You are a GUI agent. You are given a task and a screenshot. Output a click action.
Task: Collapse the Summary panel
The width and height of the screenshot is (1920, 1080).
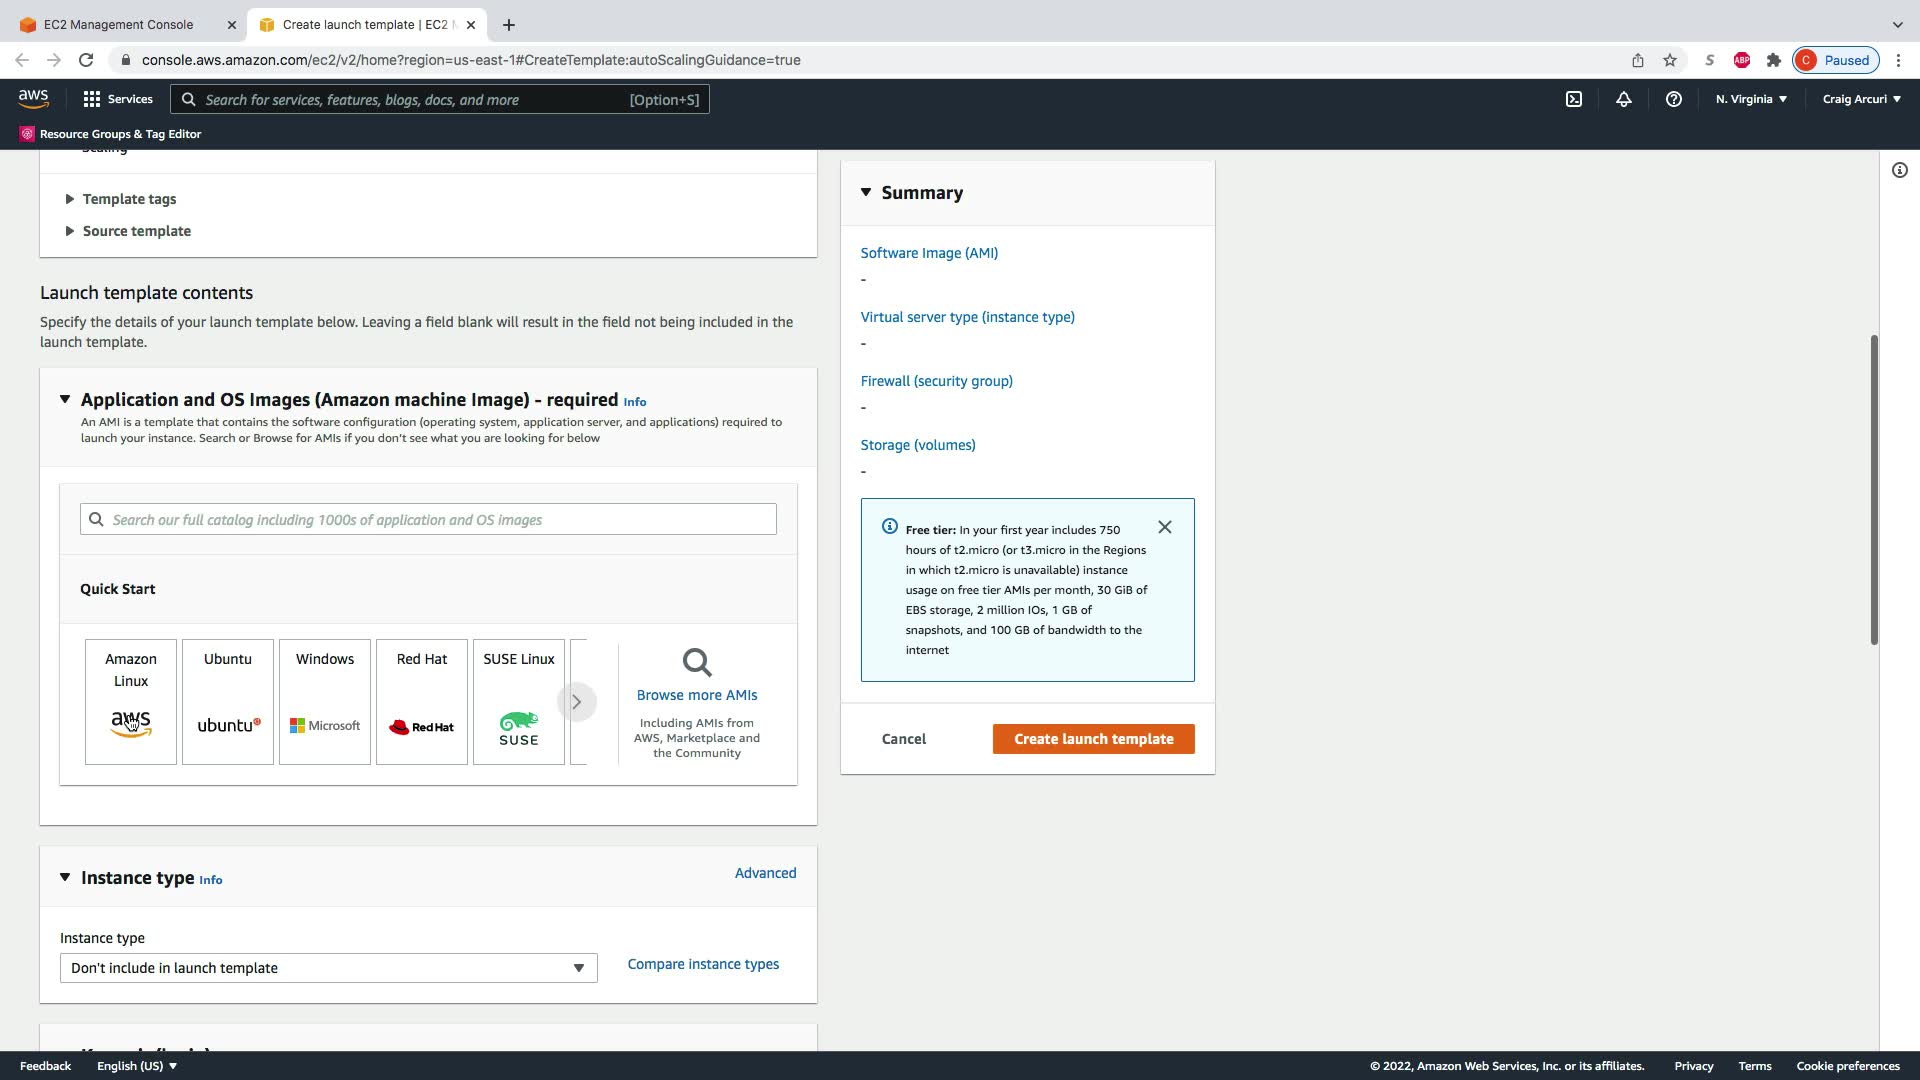click(x=866, y=192)
